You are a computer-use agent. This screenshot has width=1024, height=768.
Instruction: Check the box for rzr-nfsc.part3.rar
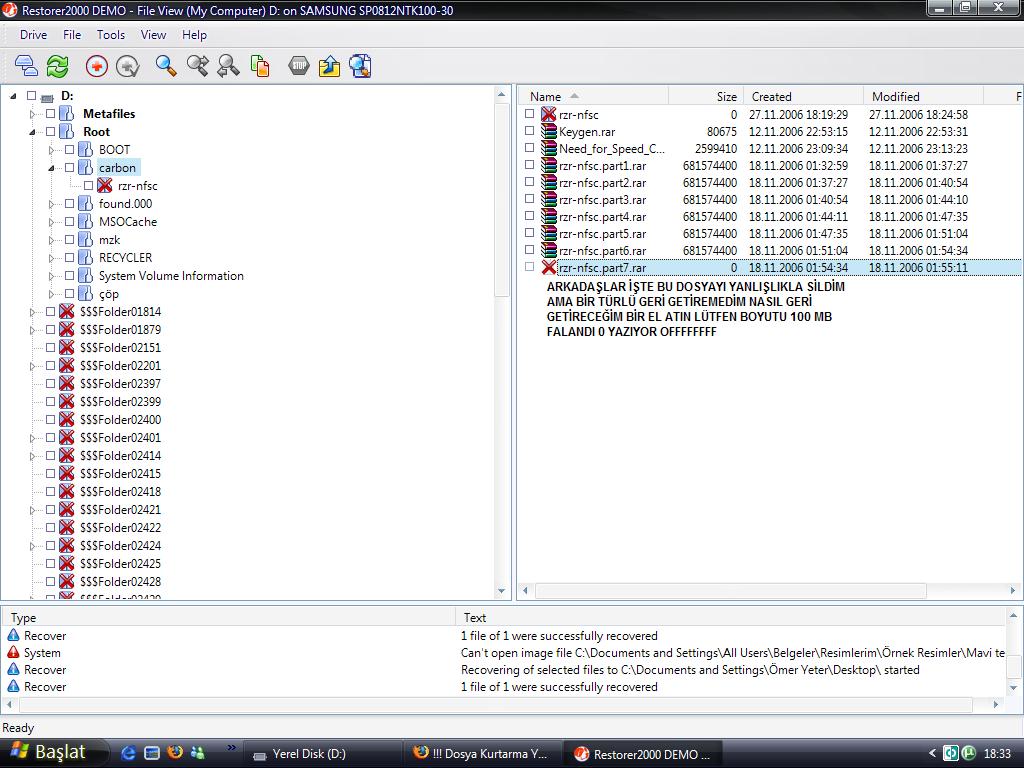tap(530, 199)
